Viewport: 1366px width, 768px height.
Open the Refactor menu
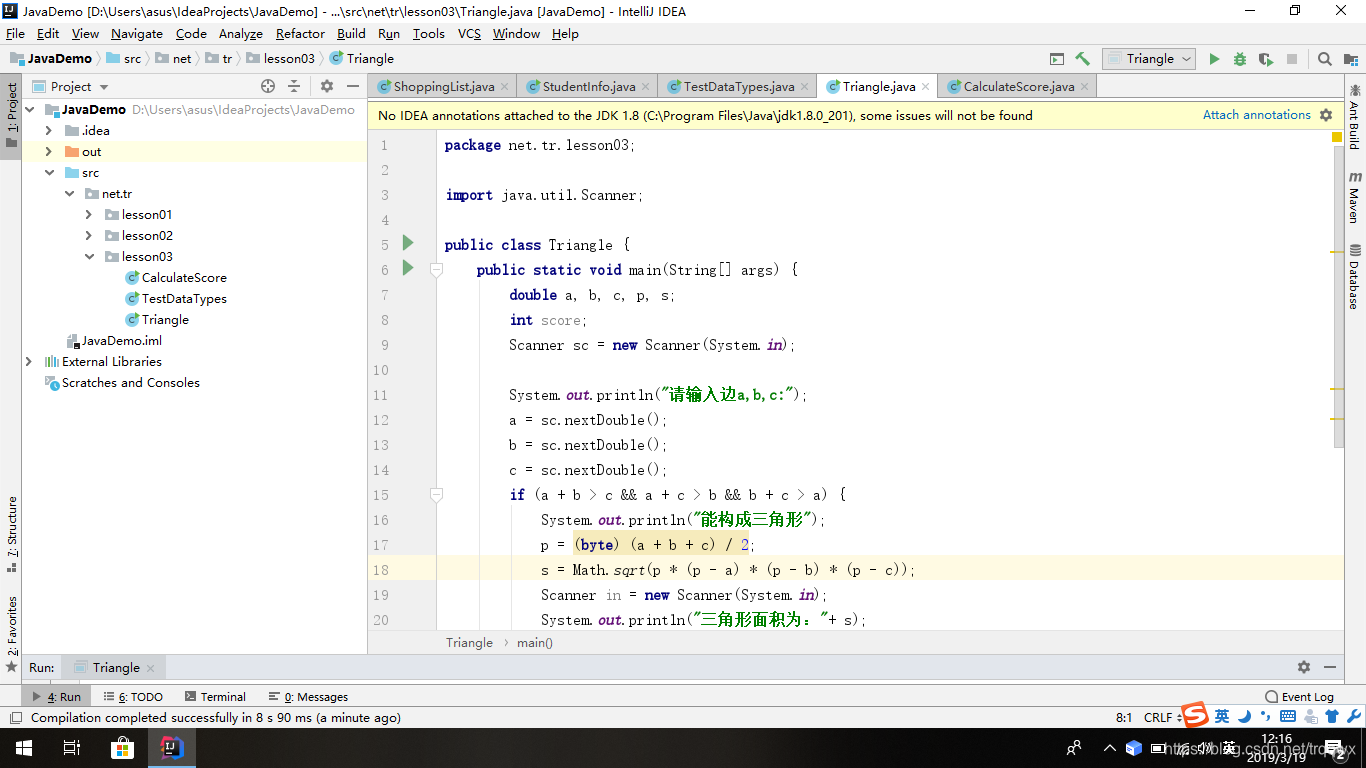click(x=300, y=34)
